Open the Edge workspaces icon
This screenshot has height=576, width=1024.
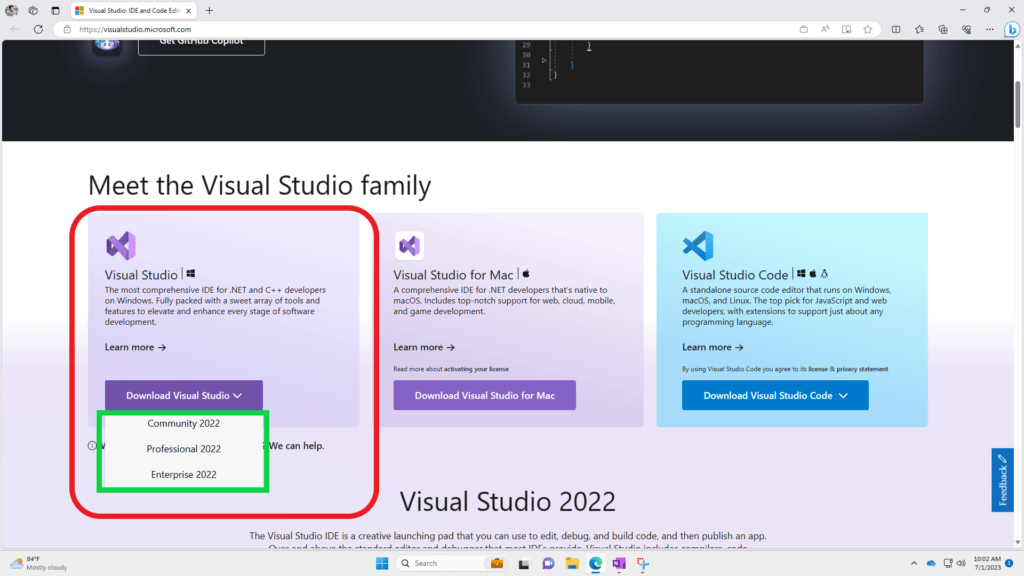click(33, 10)
